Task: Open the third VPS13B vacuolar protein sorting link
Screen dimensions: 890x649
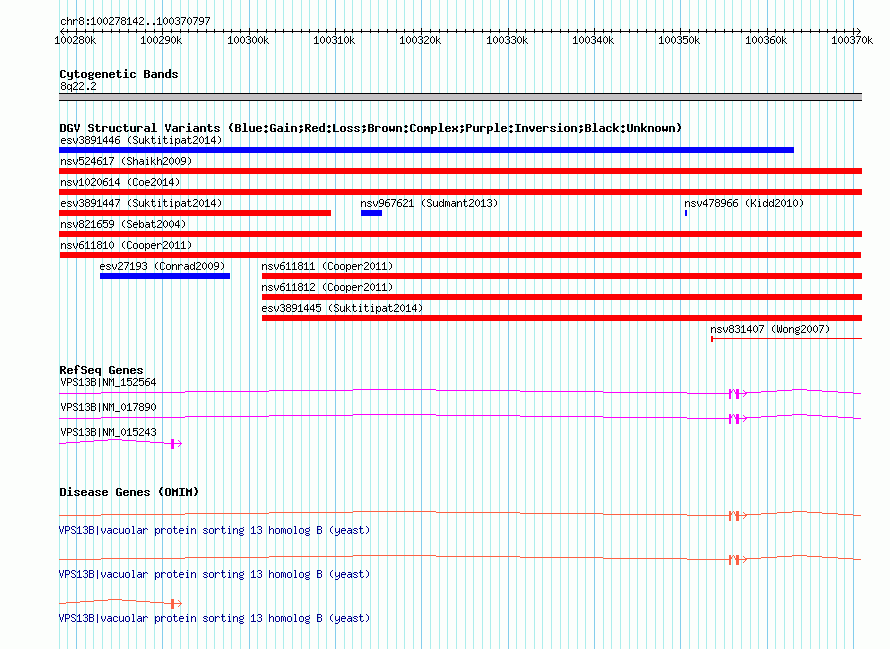Action: [214, 618]
